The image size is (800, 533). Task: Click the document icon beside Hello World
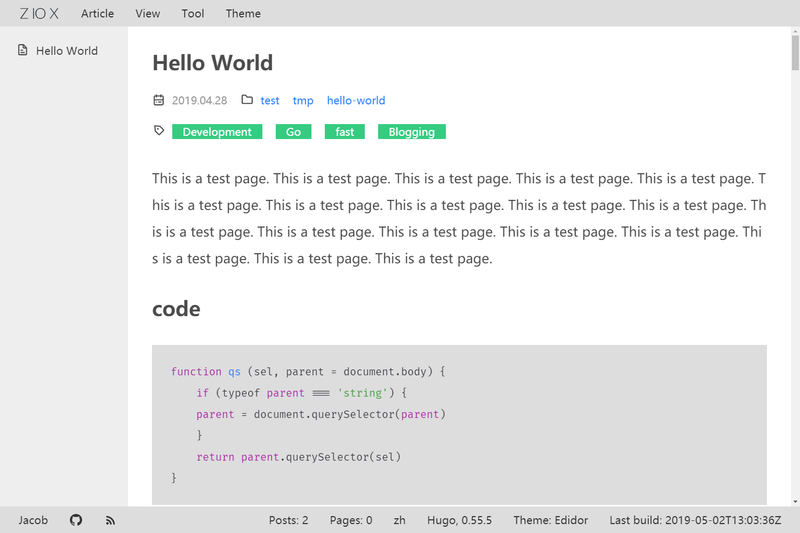[x=22, y=50]
